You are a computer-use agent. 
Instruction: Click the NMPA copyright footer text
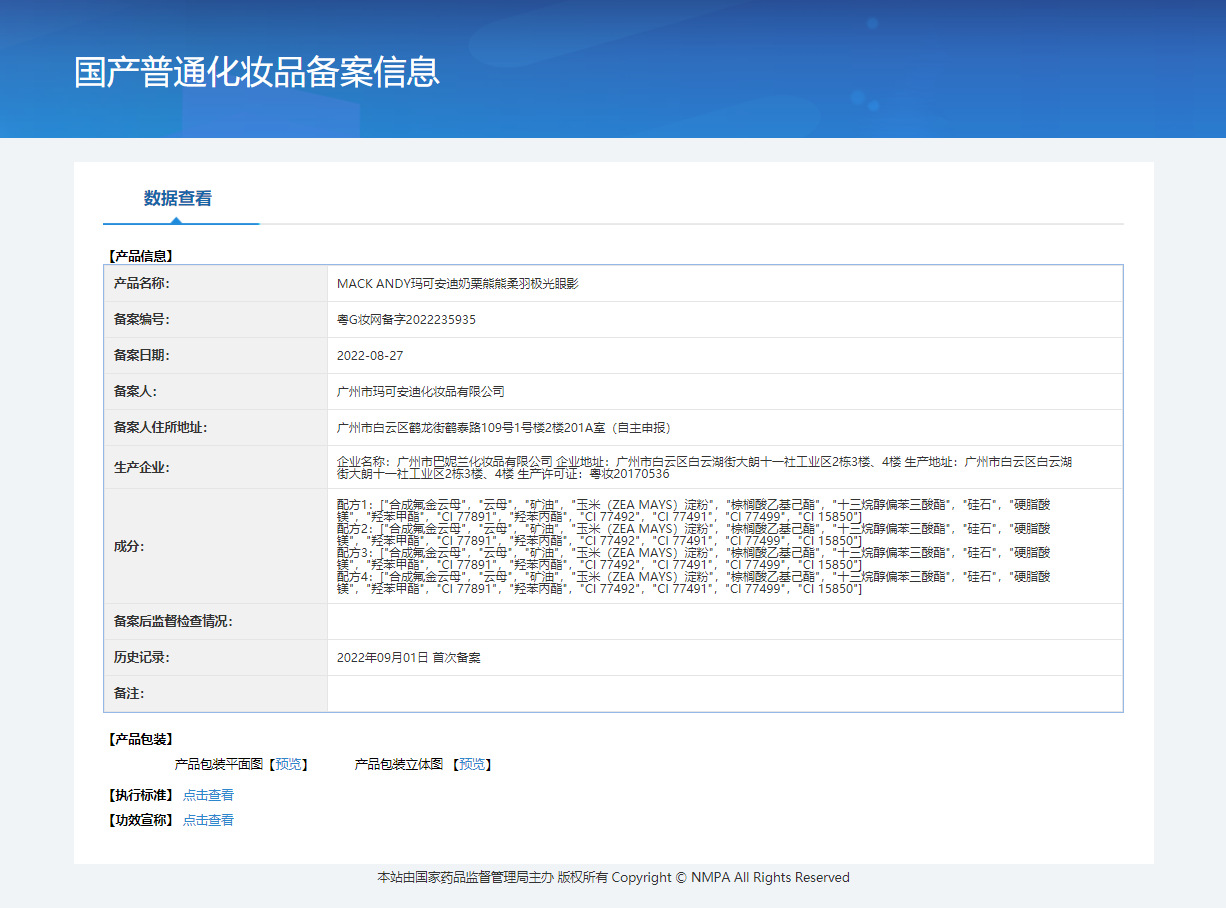click(x=613, y=877)
